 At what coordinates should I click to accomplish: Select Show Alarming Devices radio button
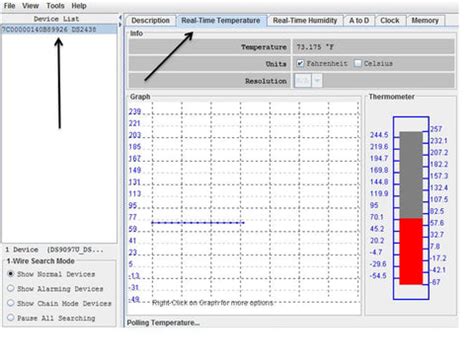point(11,288)
